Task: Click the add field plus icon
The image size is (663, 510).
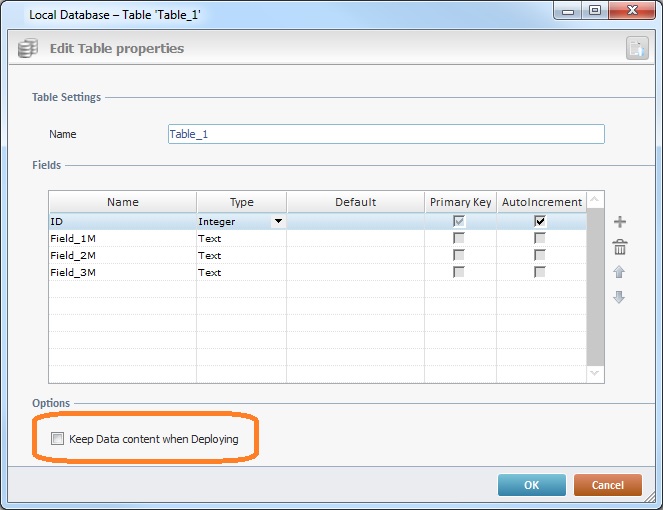Action: [619, 222]
